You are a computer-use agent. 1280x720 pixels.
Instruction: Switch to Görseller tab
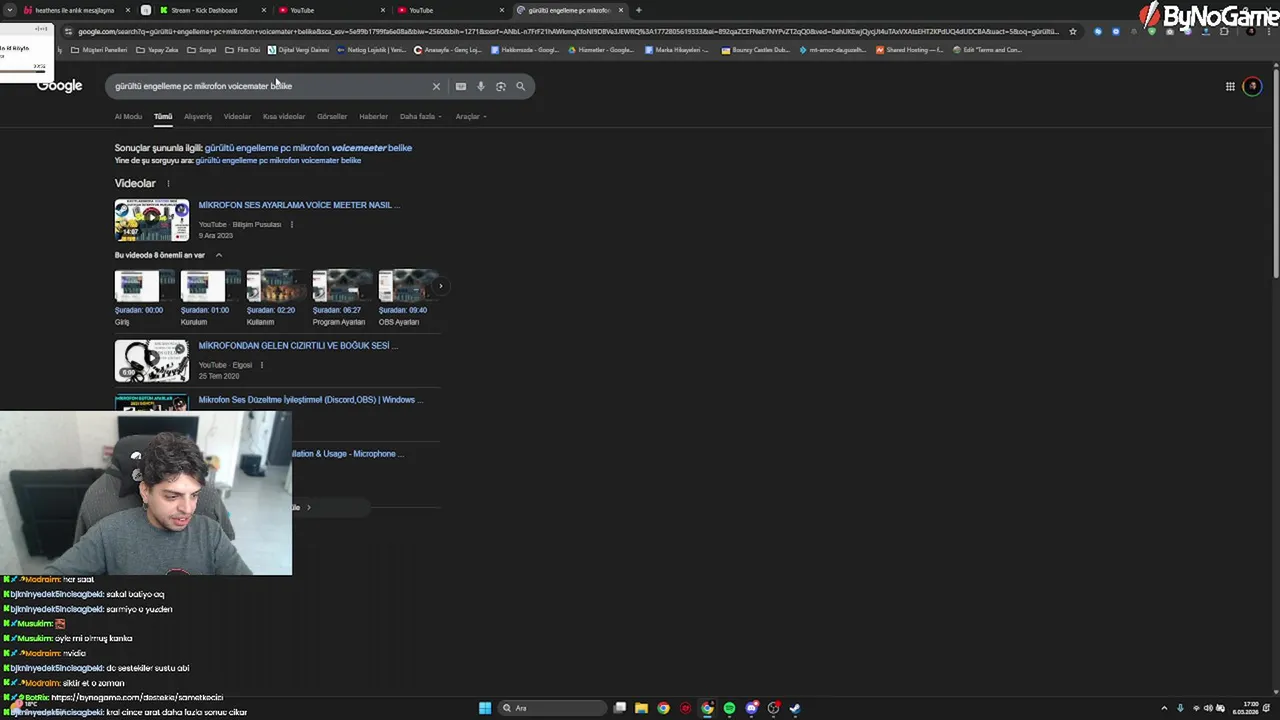point(332,117)
